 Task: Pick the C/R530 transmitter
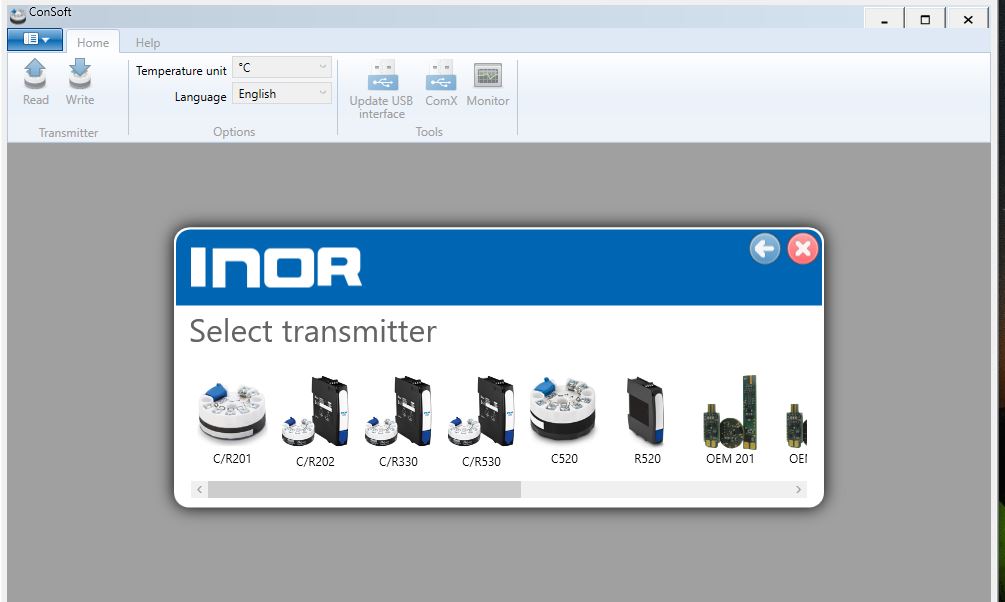tap(481, 423)
